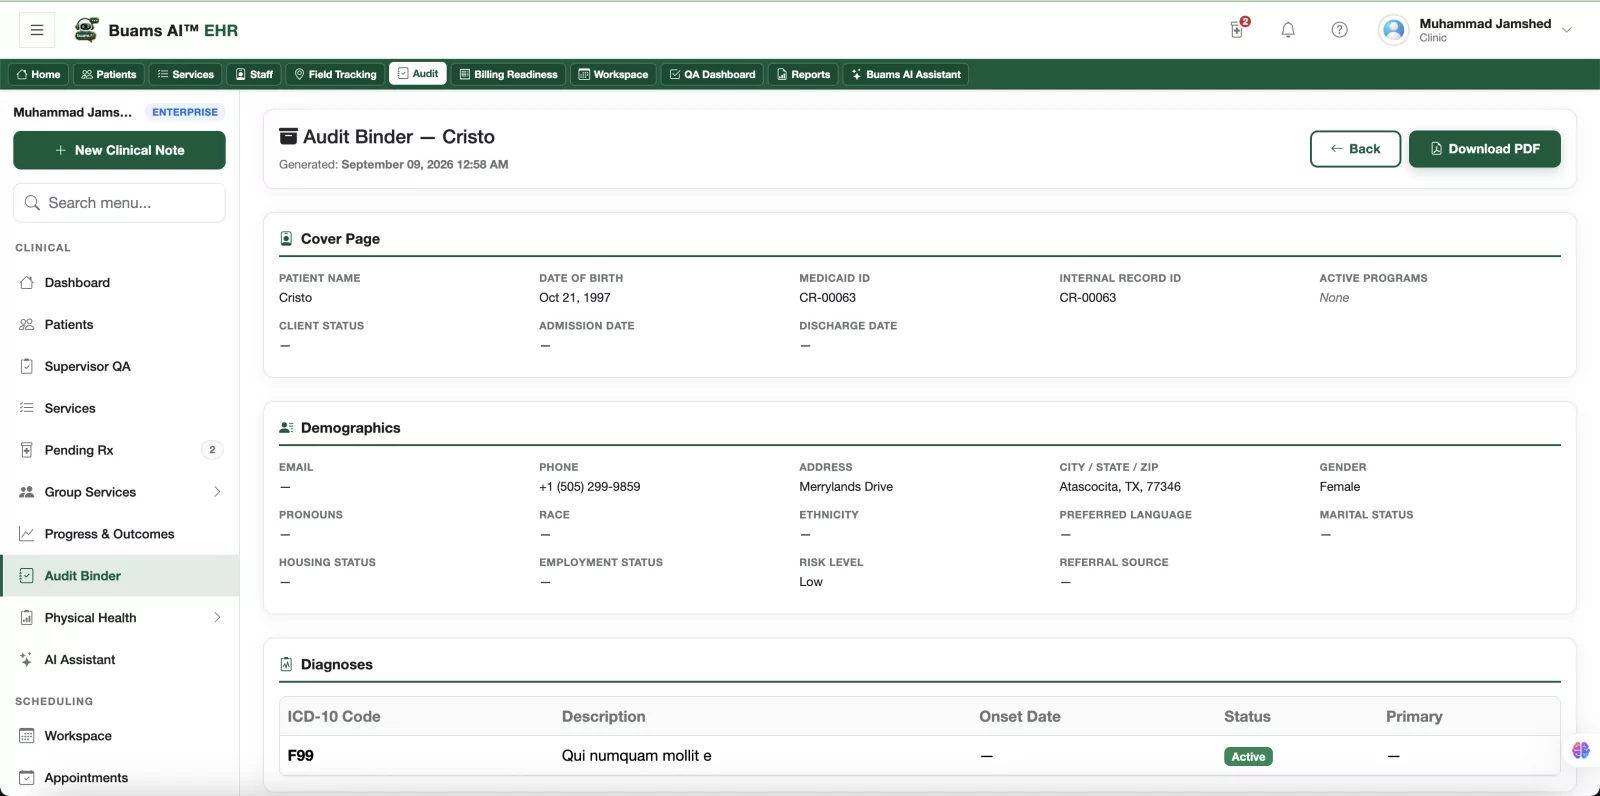Click the phone number +1 (505) 299-9859
The height and width of the screenshot is (796, 1600).
(x=590, y=487)
